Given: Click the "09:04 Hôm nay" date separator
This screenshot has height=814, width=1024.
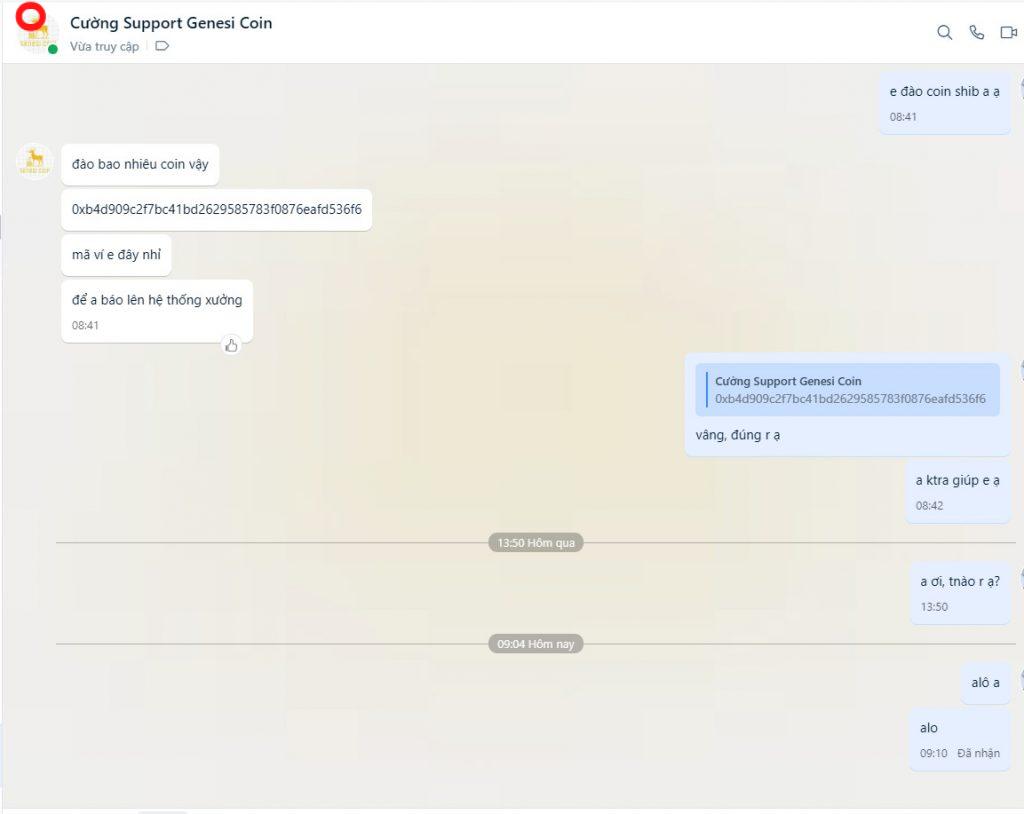Looking at the screenshot, I should (x=536, y=644).
